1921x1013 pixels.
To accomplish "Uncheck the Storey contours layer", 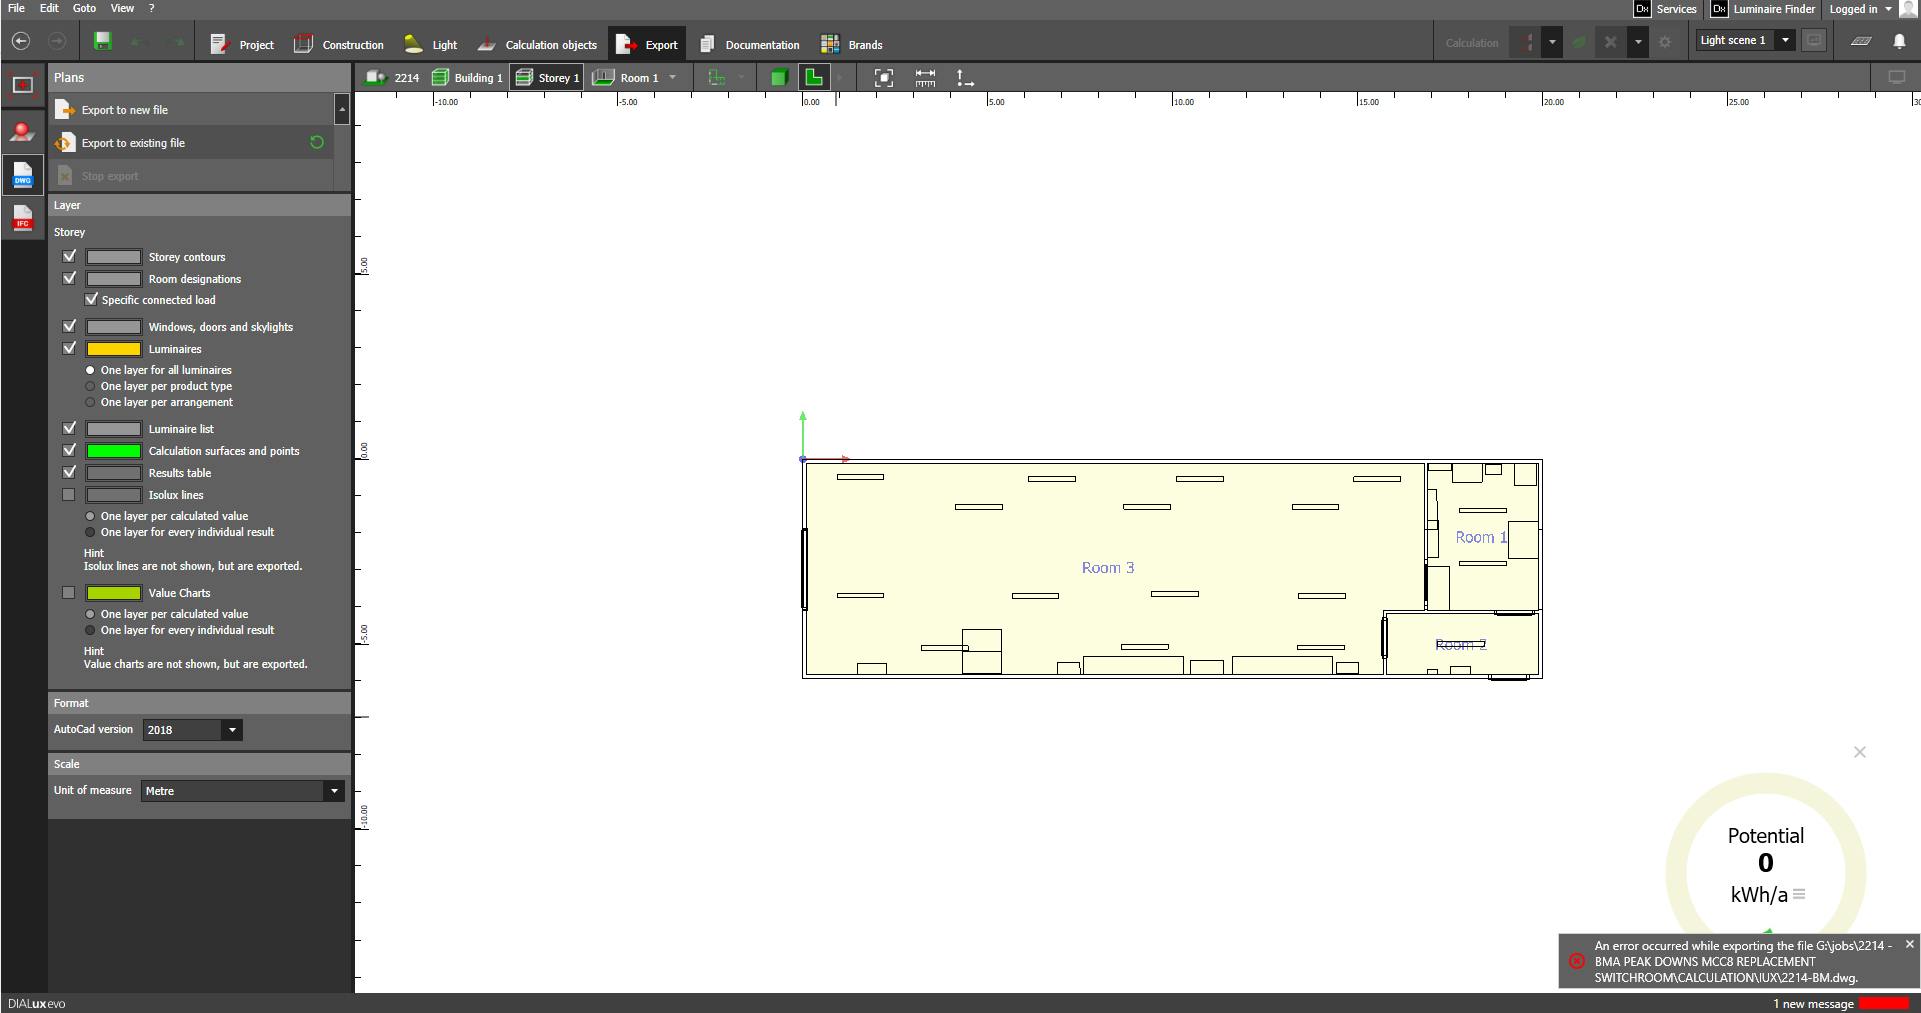I will [69, 257].
